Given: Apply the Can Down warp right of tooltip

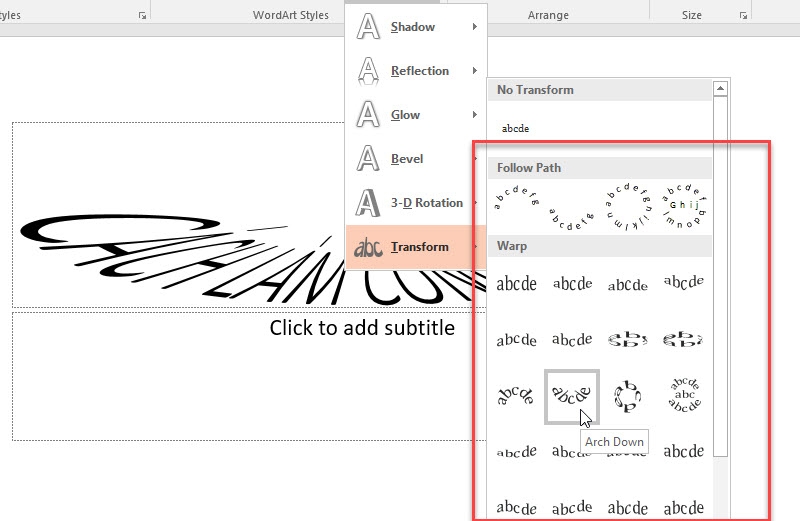Looking at the screenshot, I should pos(684,452).
